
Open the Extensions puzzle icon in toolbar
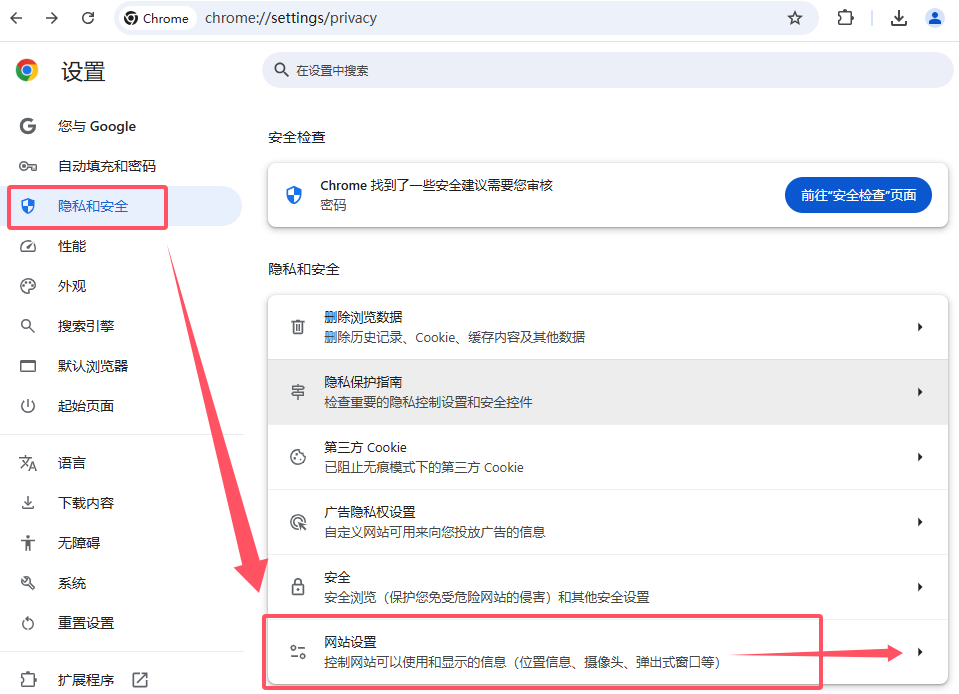coord(845,18)
